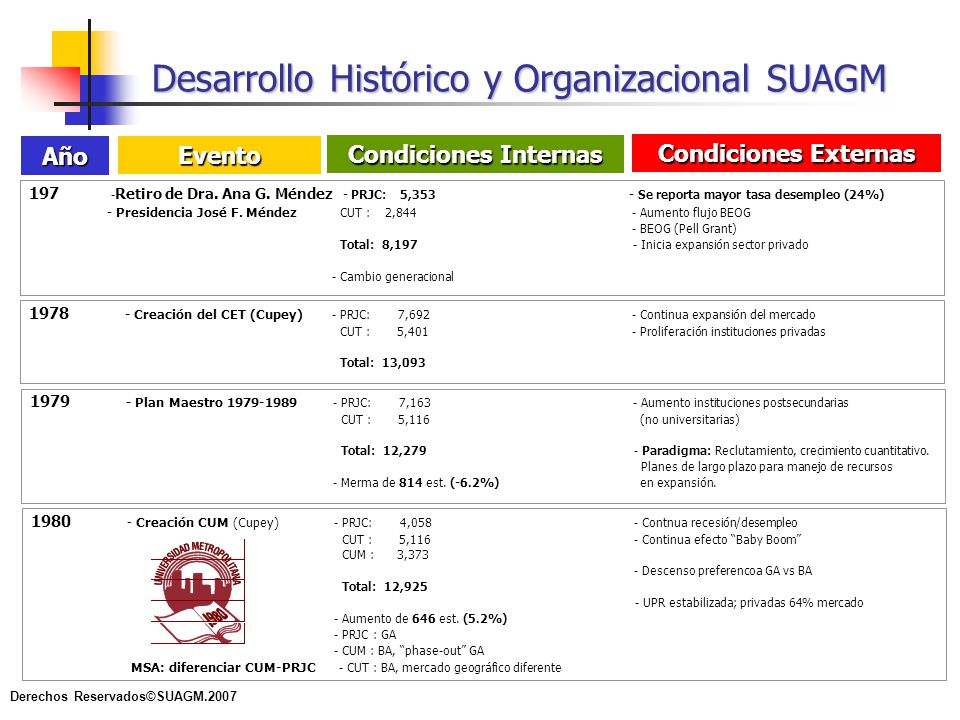Click Aumento instituciones postsecundarias line
The width and height of the screenshot is (960, 720).
tap(741, 403)
